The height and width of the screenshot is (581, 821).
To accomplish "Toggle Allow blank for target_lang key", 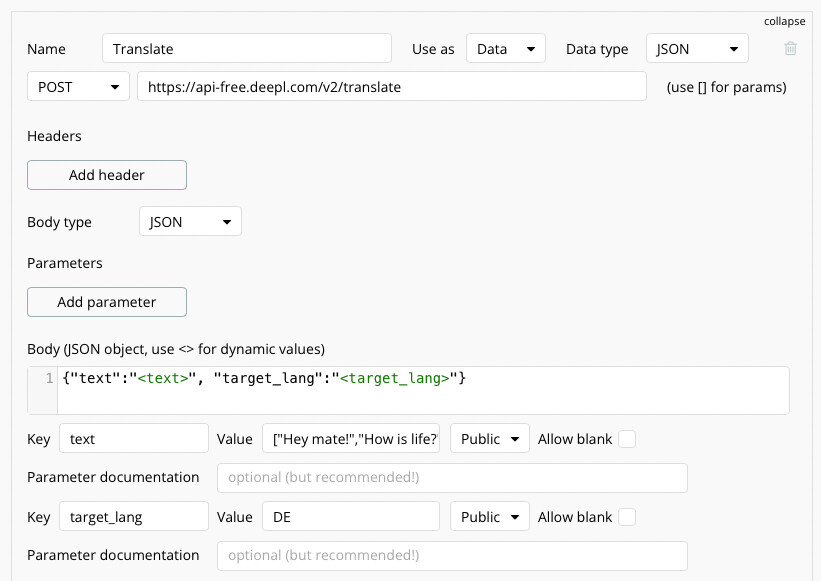I will point(627,517).
